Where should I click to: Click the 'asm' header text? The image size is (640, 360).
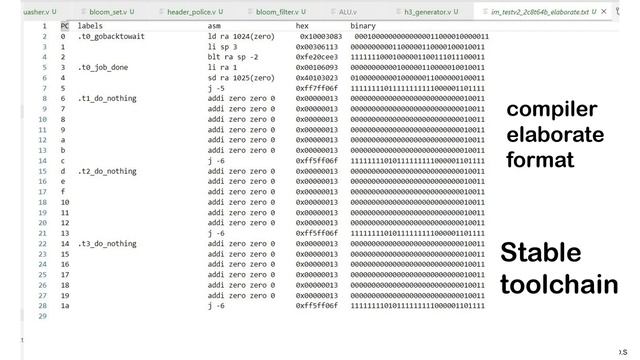(x=214, y=26)
